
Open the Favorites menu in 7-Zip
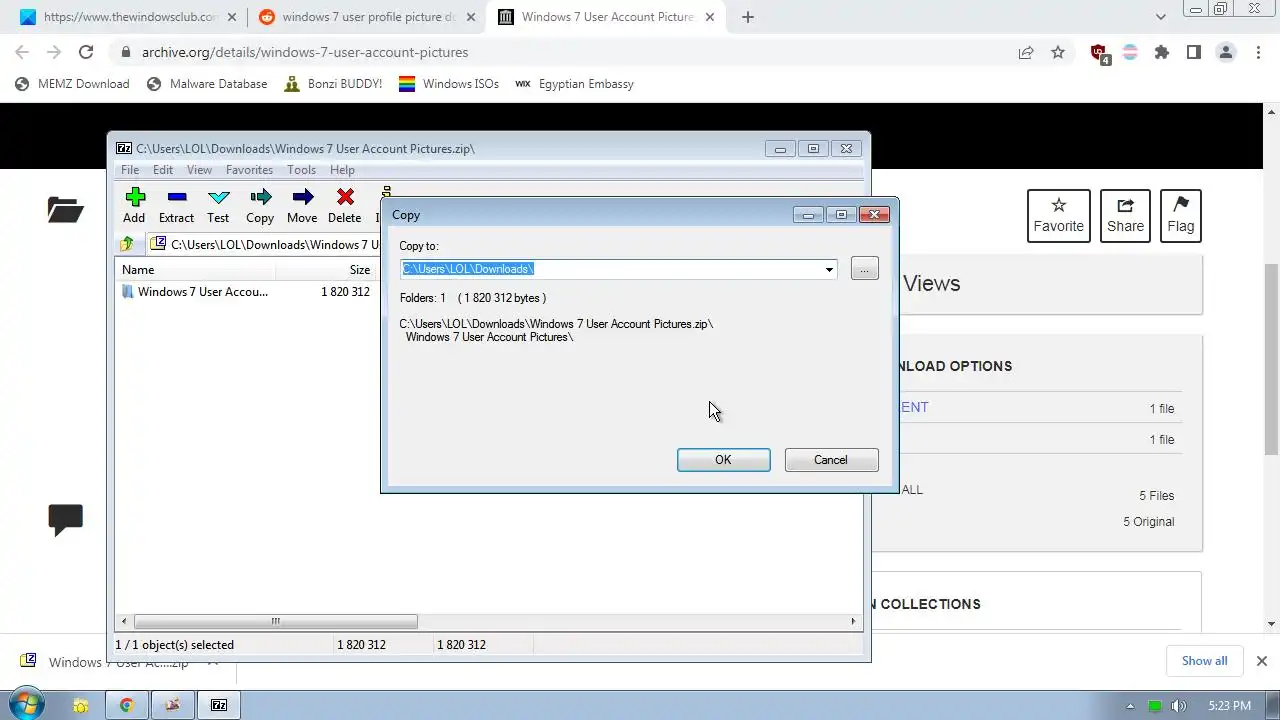(249, 170)
